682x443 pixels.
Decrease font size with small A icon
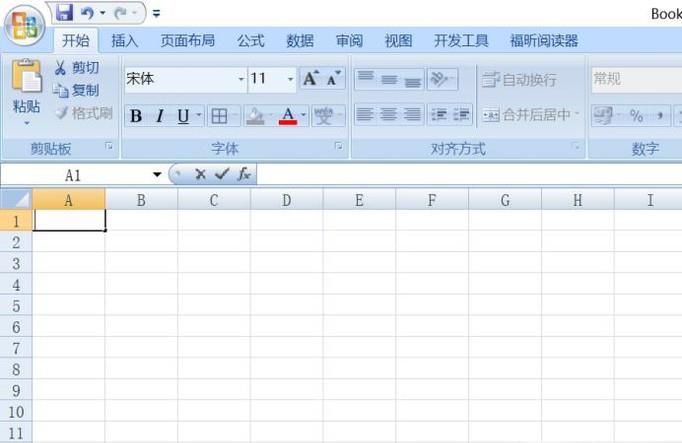(x=334, y=79)
